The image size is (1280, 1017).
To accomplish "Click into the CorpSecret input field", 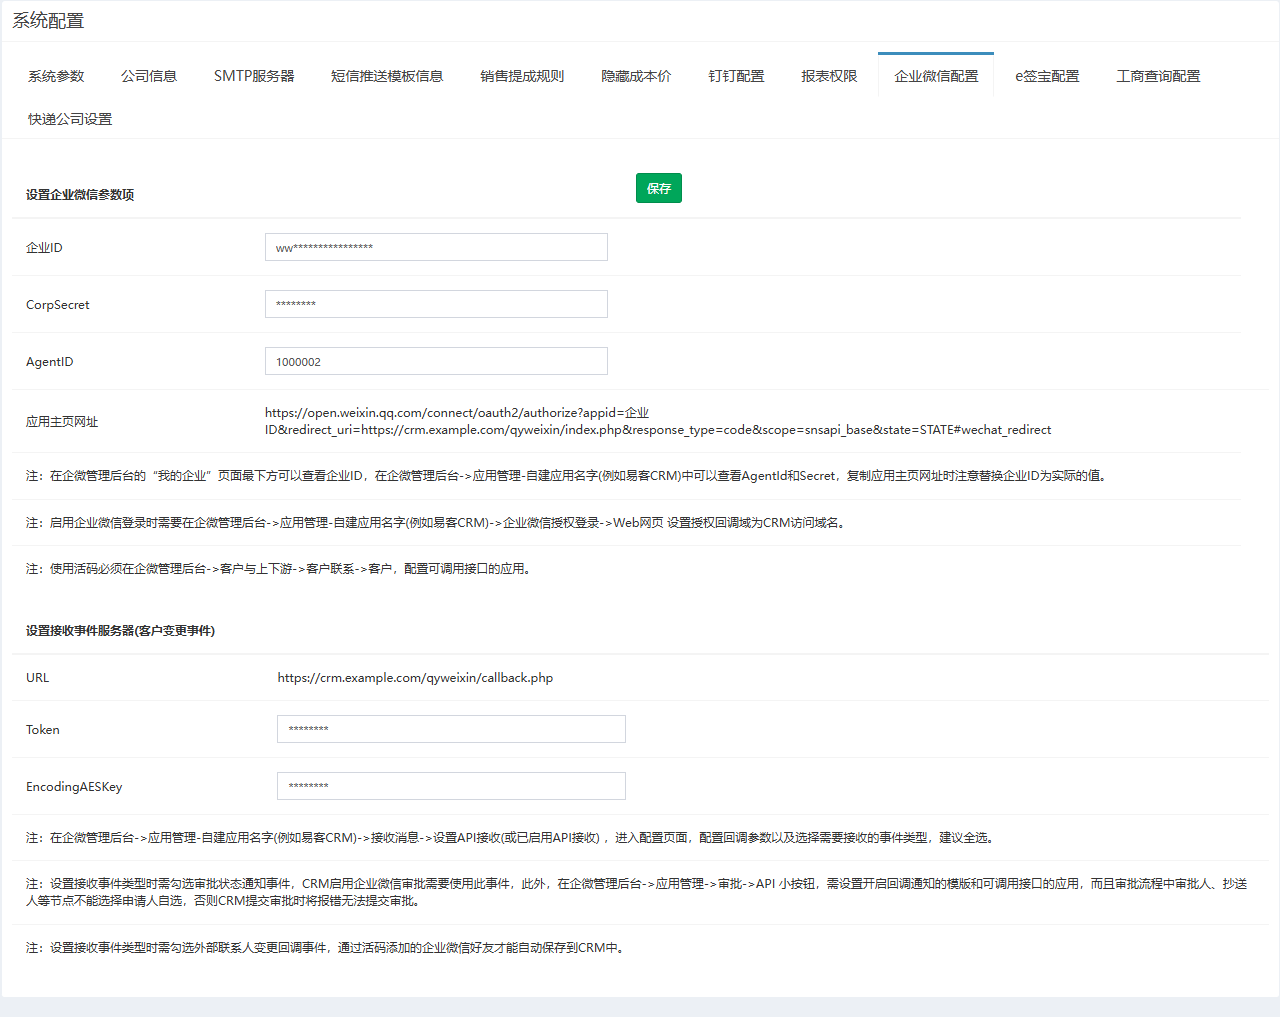I will tap(436, 304).
